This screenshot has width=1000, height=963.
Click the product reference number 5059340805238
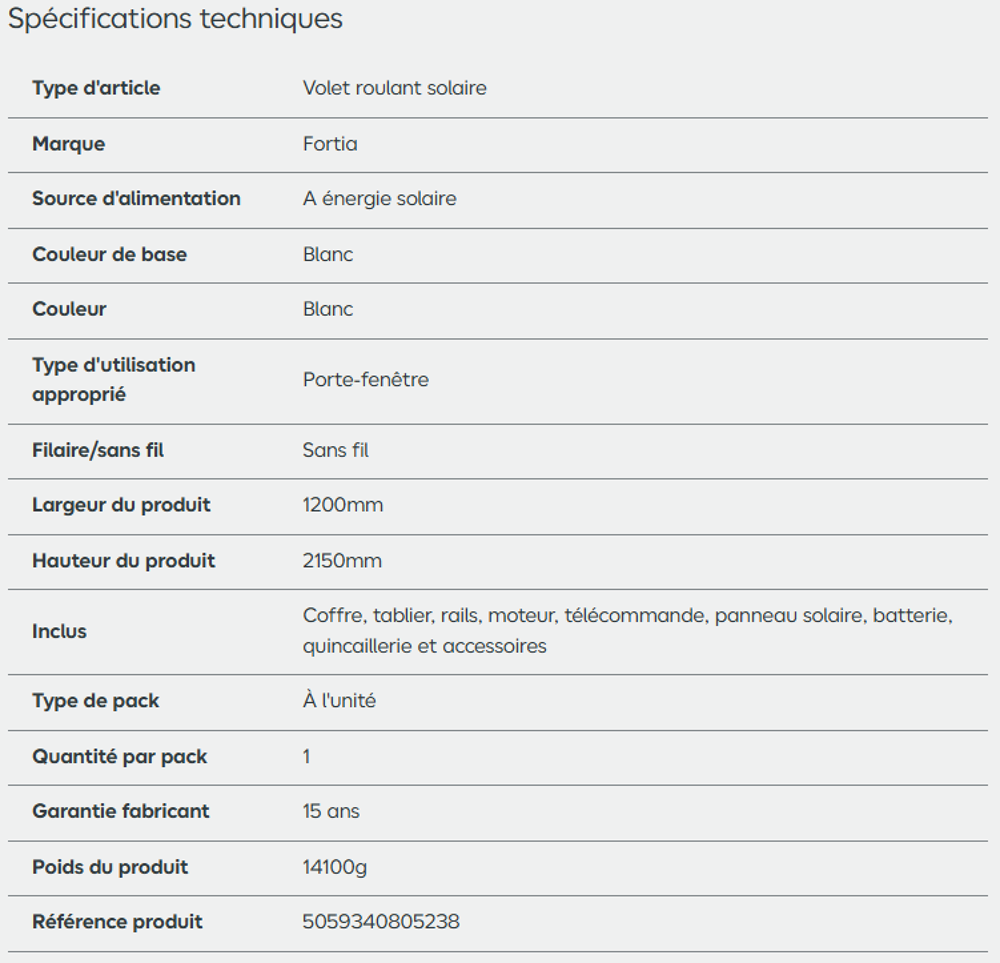pos(381,922)
